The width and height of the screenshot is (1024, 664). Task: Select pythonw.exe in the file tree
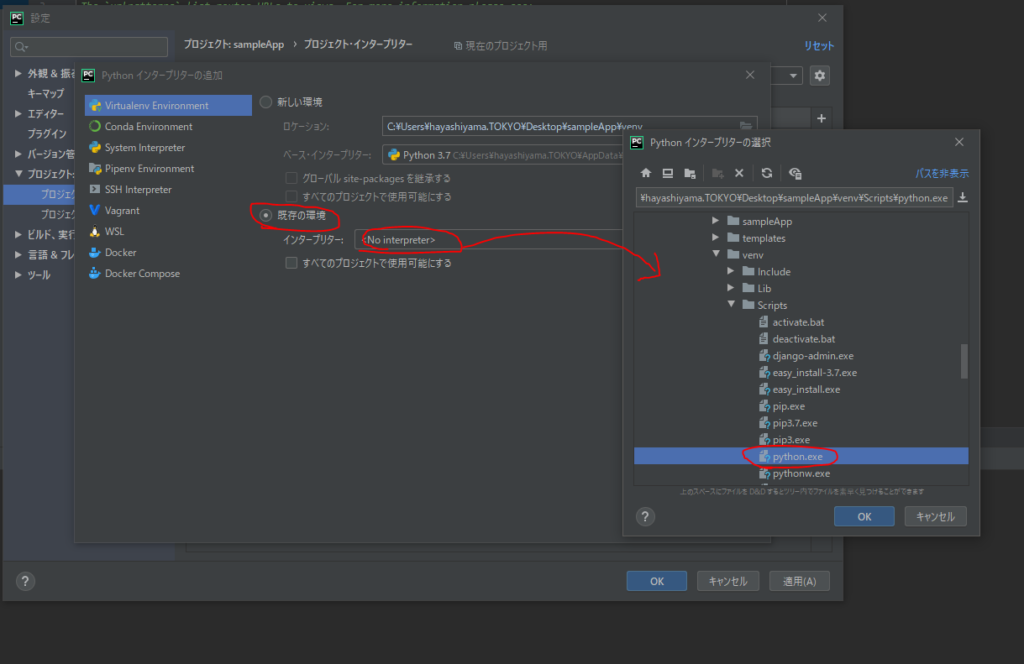801,473
